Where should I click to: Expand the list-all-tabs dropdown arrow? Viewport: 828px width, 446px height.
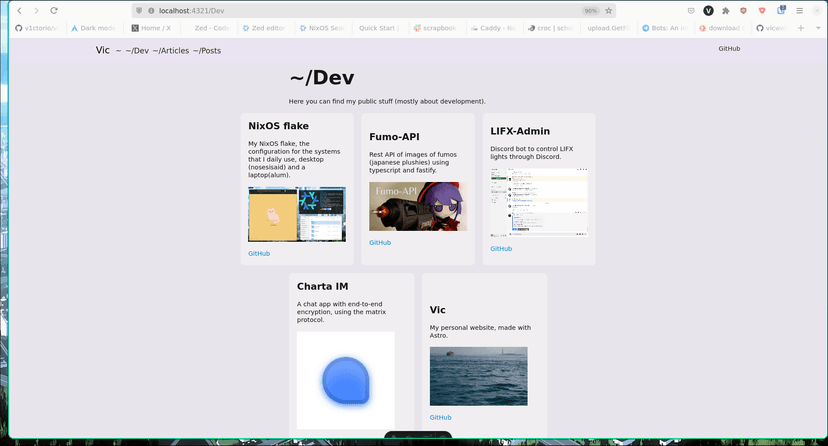817,28
